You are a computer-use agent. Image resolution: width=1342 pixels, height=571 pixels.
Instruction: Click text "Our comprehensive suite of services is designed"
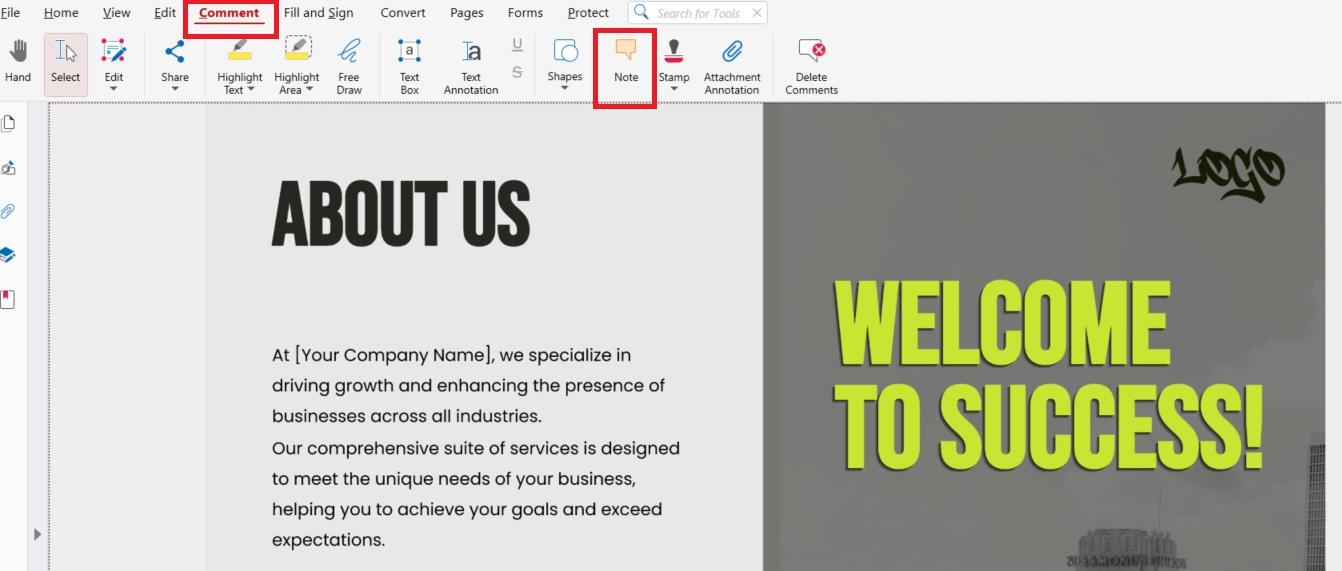coord(476,448)
